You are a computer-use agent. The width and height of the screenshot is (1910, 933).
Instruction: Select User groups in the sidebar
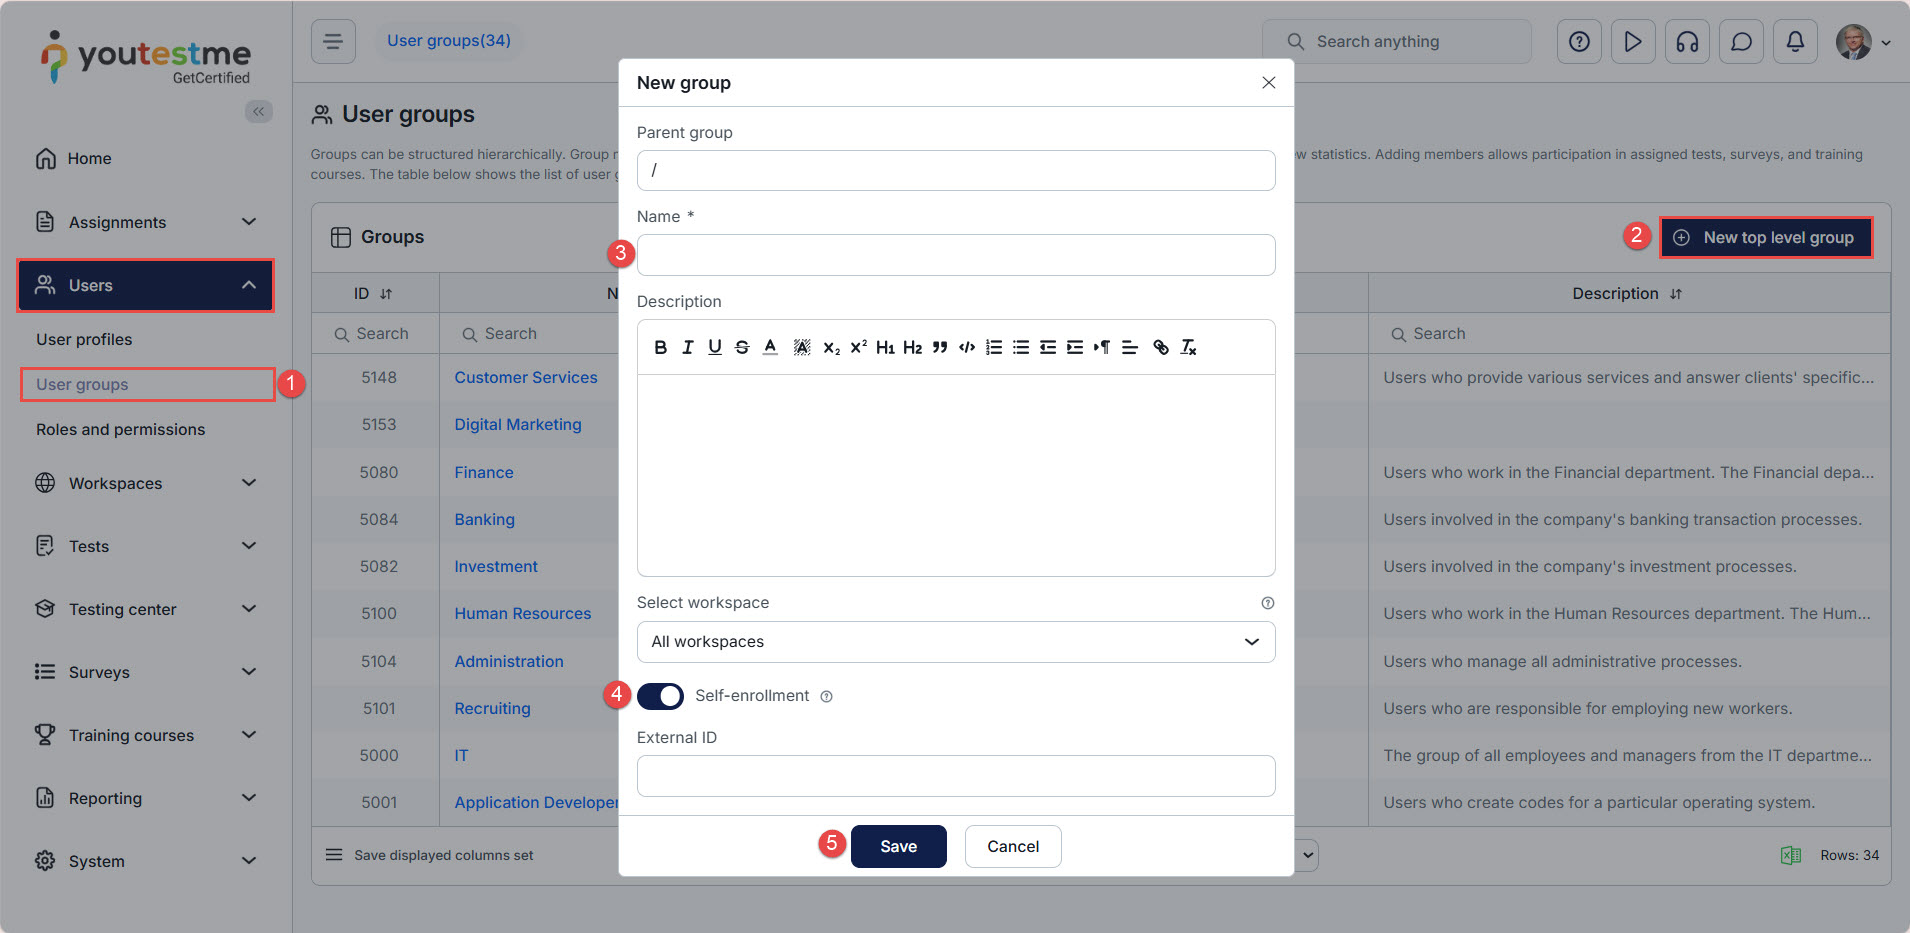click(82, 384)
